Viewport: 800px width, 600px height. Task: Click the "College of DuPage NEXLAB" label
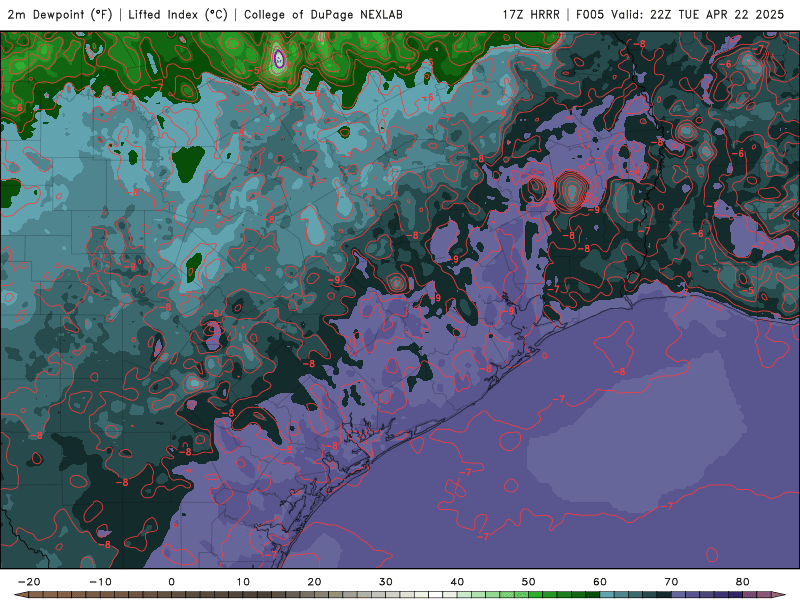[323, 15]
